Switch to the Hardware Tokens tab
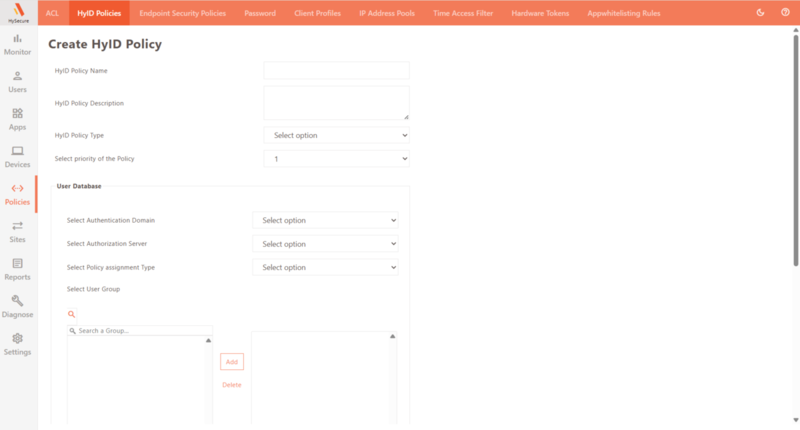Screen dimensions: 800x430 click(540, 13)
